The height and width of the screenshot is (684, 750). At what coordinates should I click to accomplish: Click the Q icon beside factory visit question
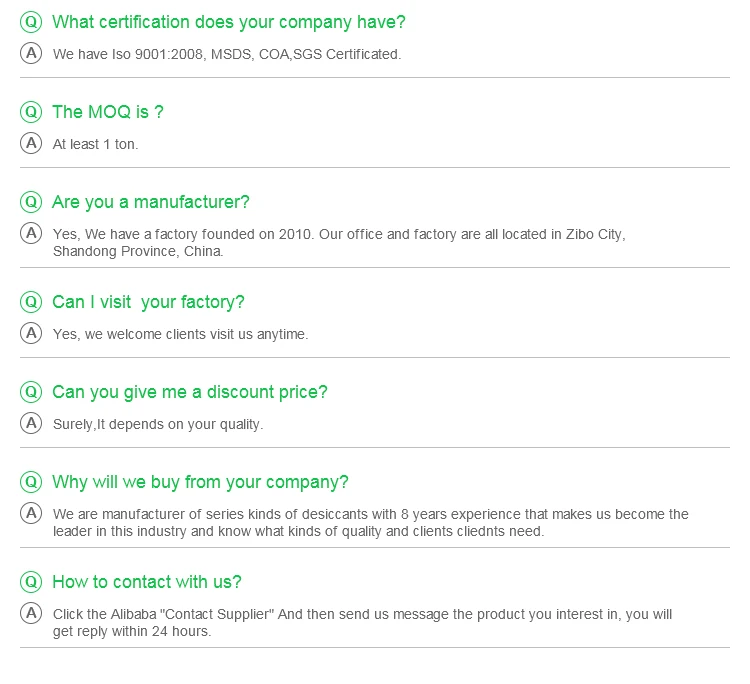tap(31, 302)
